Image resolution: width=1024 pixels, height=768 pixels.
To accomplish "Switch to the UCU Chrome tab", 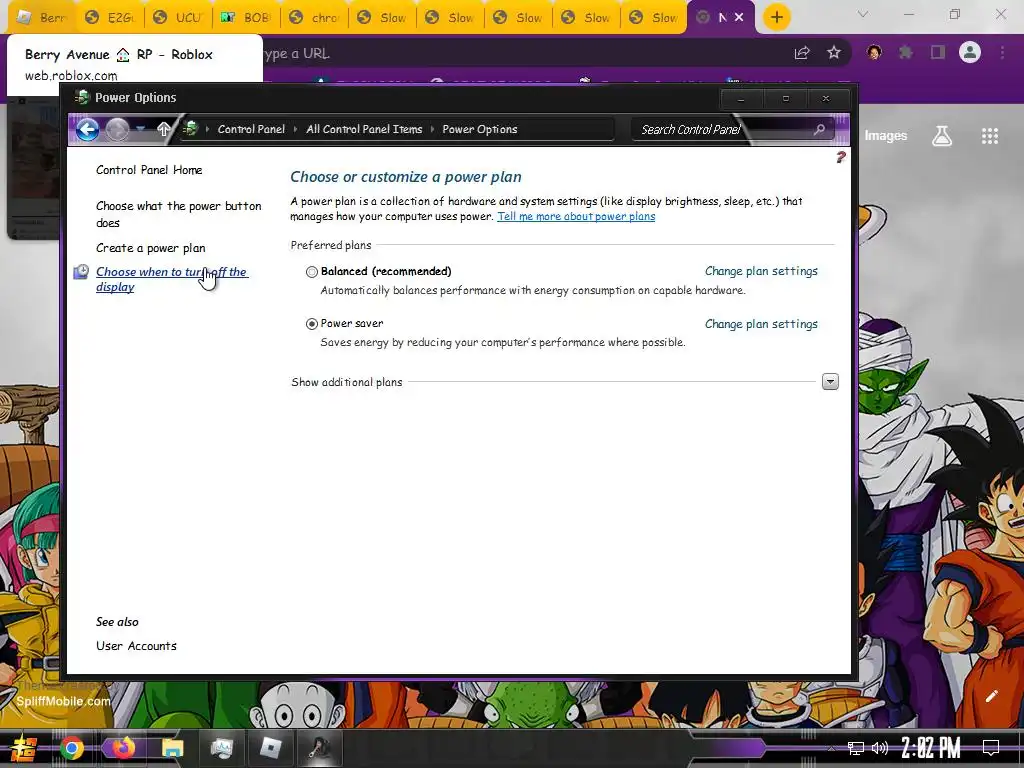I will [178, 18].
